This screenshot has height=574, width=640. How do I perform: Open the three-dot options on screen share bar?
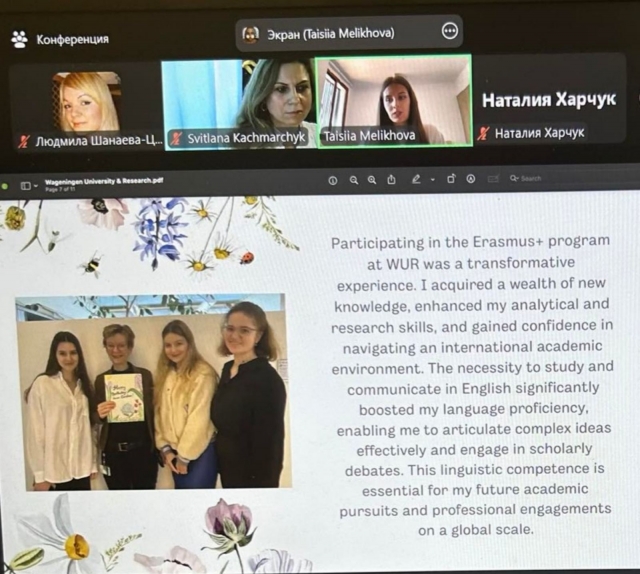pos(449,33)
